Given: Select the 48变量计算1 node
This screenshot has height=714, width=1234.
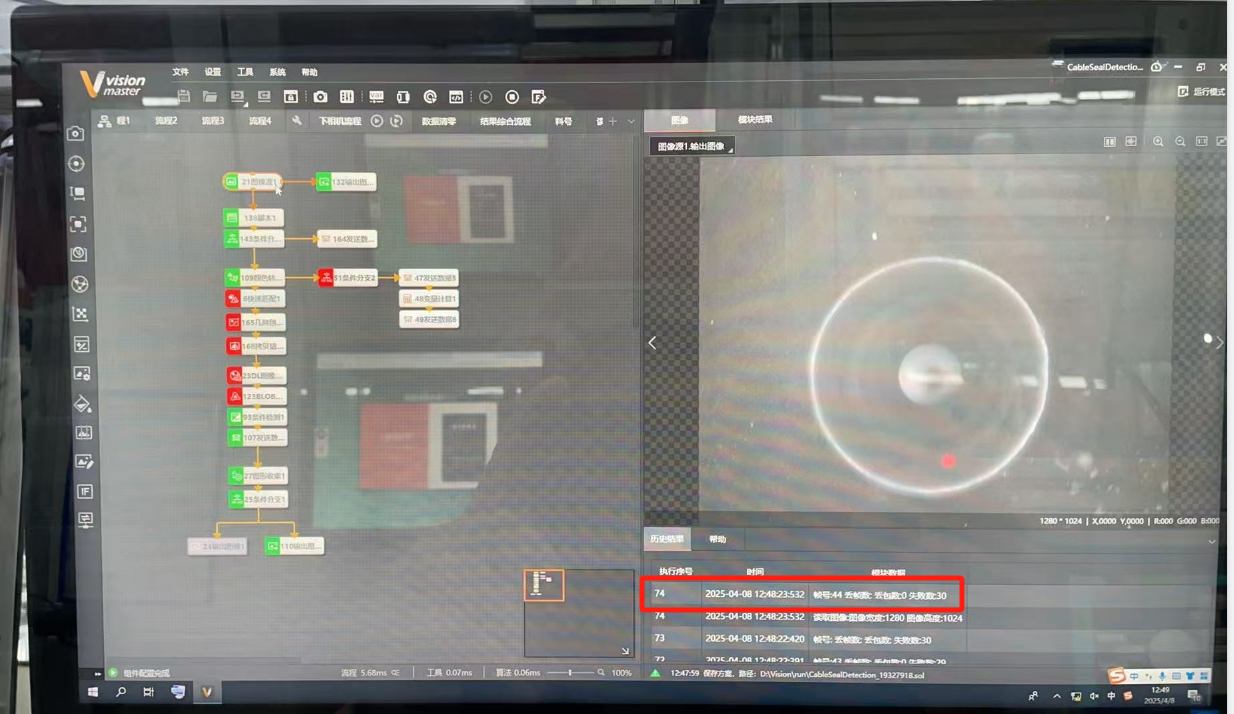Looking at the screenshot, I should pyautogui.click(x=429, y=298).
